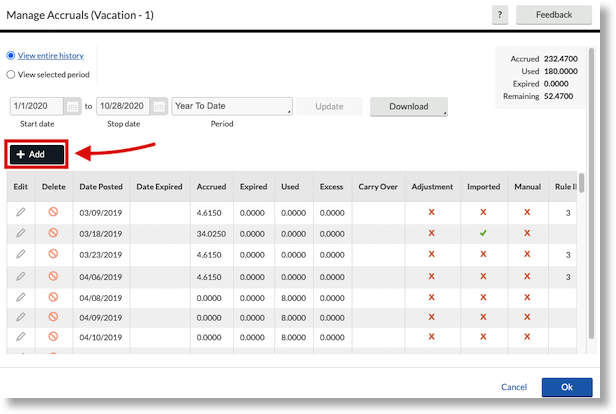Open the help question mark button
The height and width of the screenshot is (414, 616).
(500, 15)
